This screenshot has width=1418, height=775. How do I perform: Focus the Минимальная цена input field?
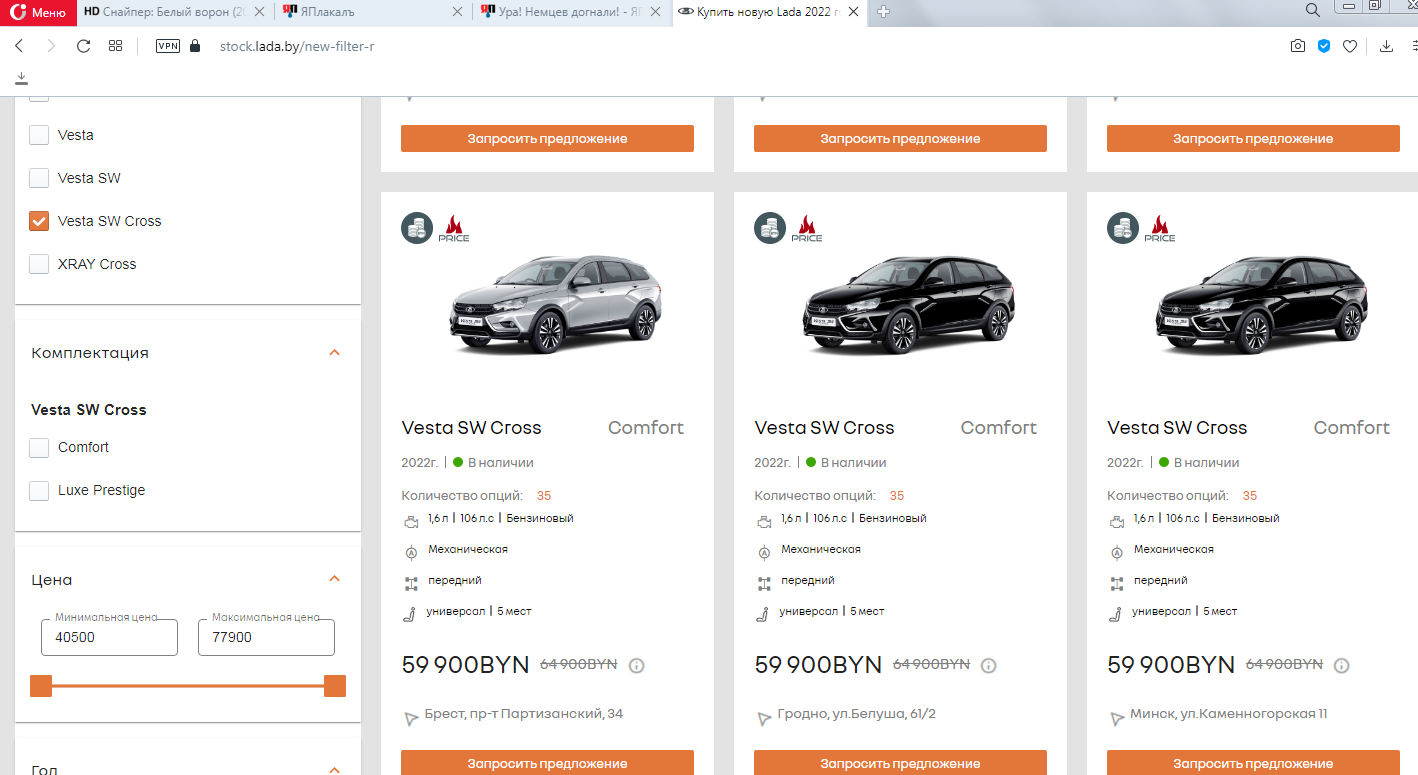tap(109, 637)
